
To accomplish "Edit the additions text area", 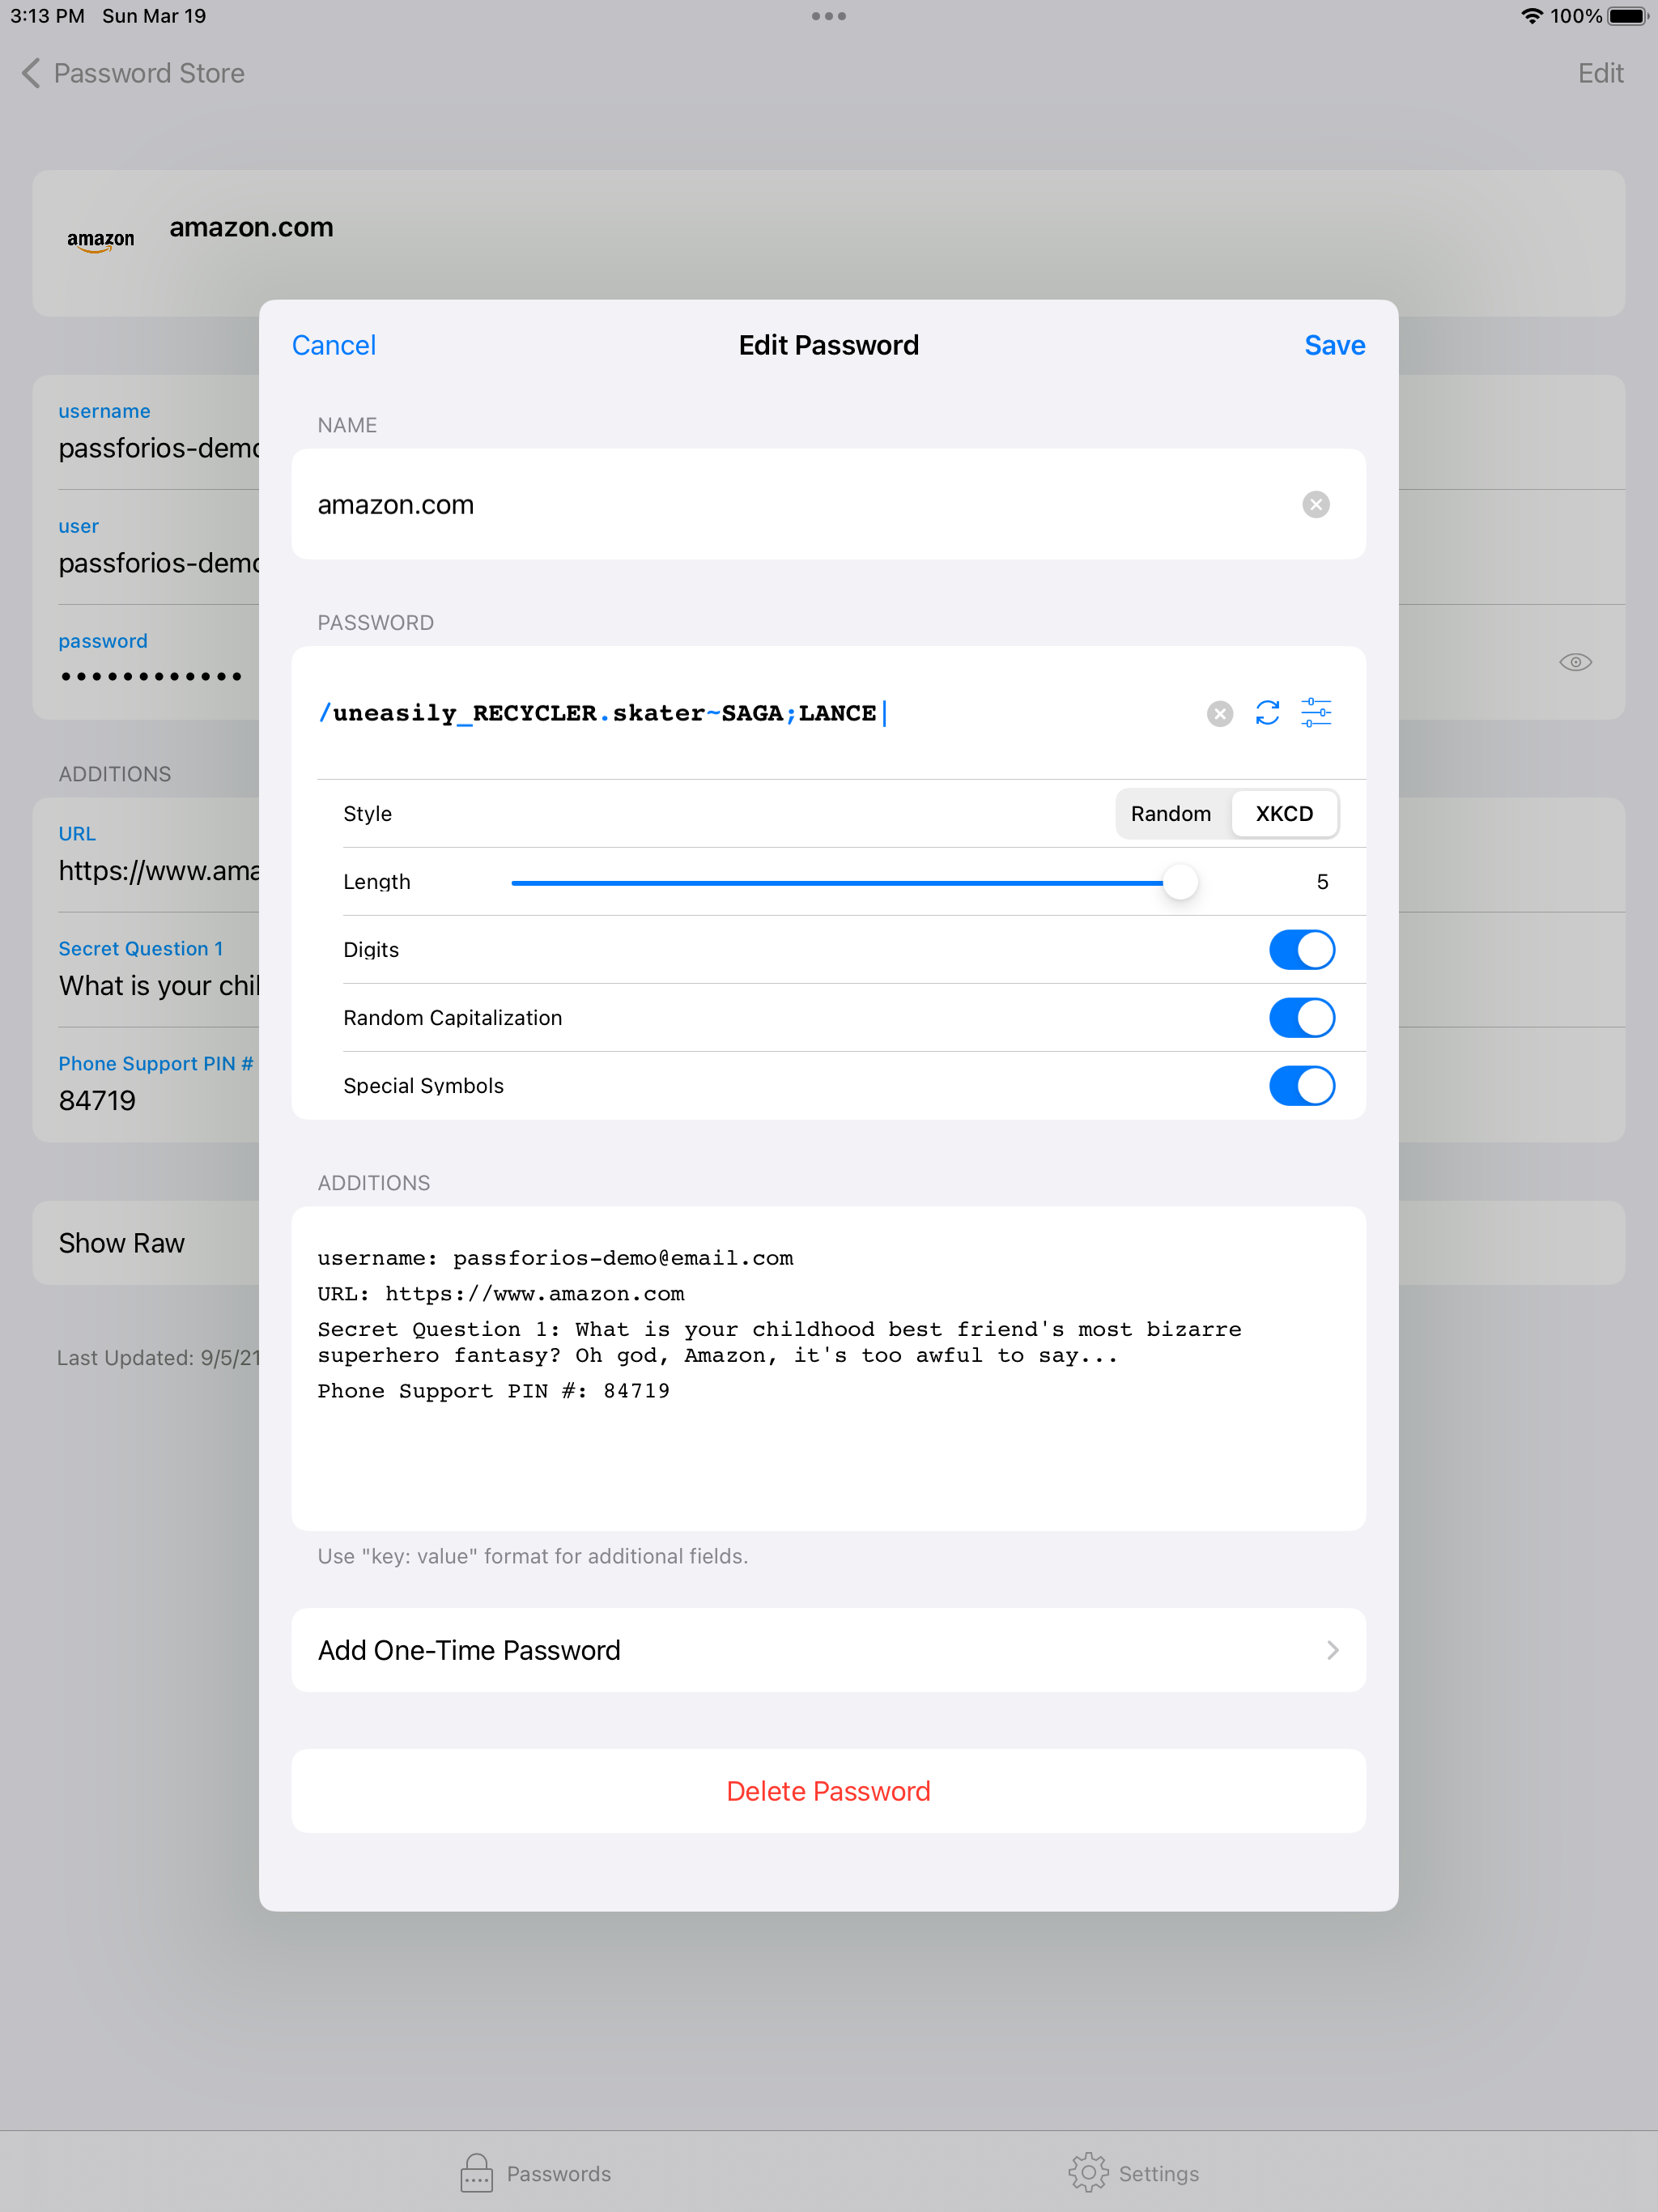I will (x=828, y=1369).
